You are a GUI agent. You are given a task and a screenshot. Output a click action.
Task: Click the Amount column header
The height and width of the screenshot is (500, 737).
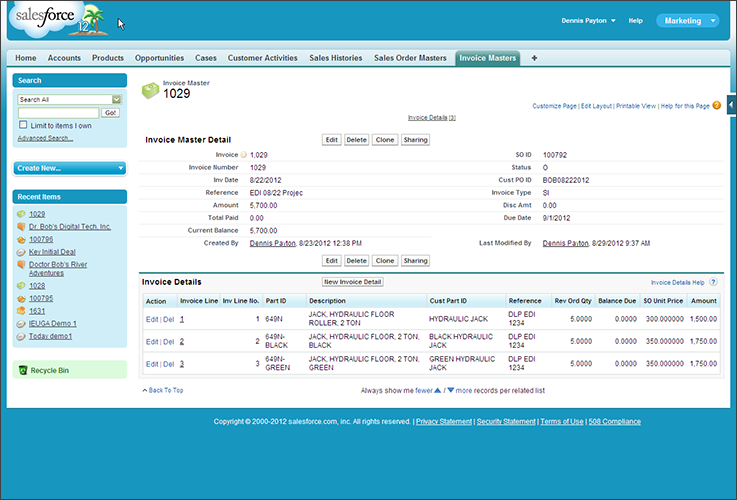[x=704, y=301]
